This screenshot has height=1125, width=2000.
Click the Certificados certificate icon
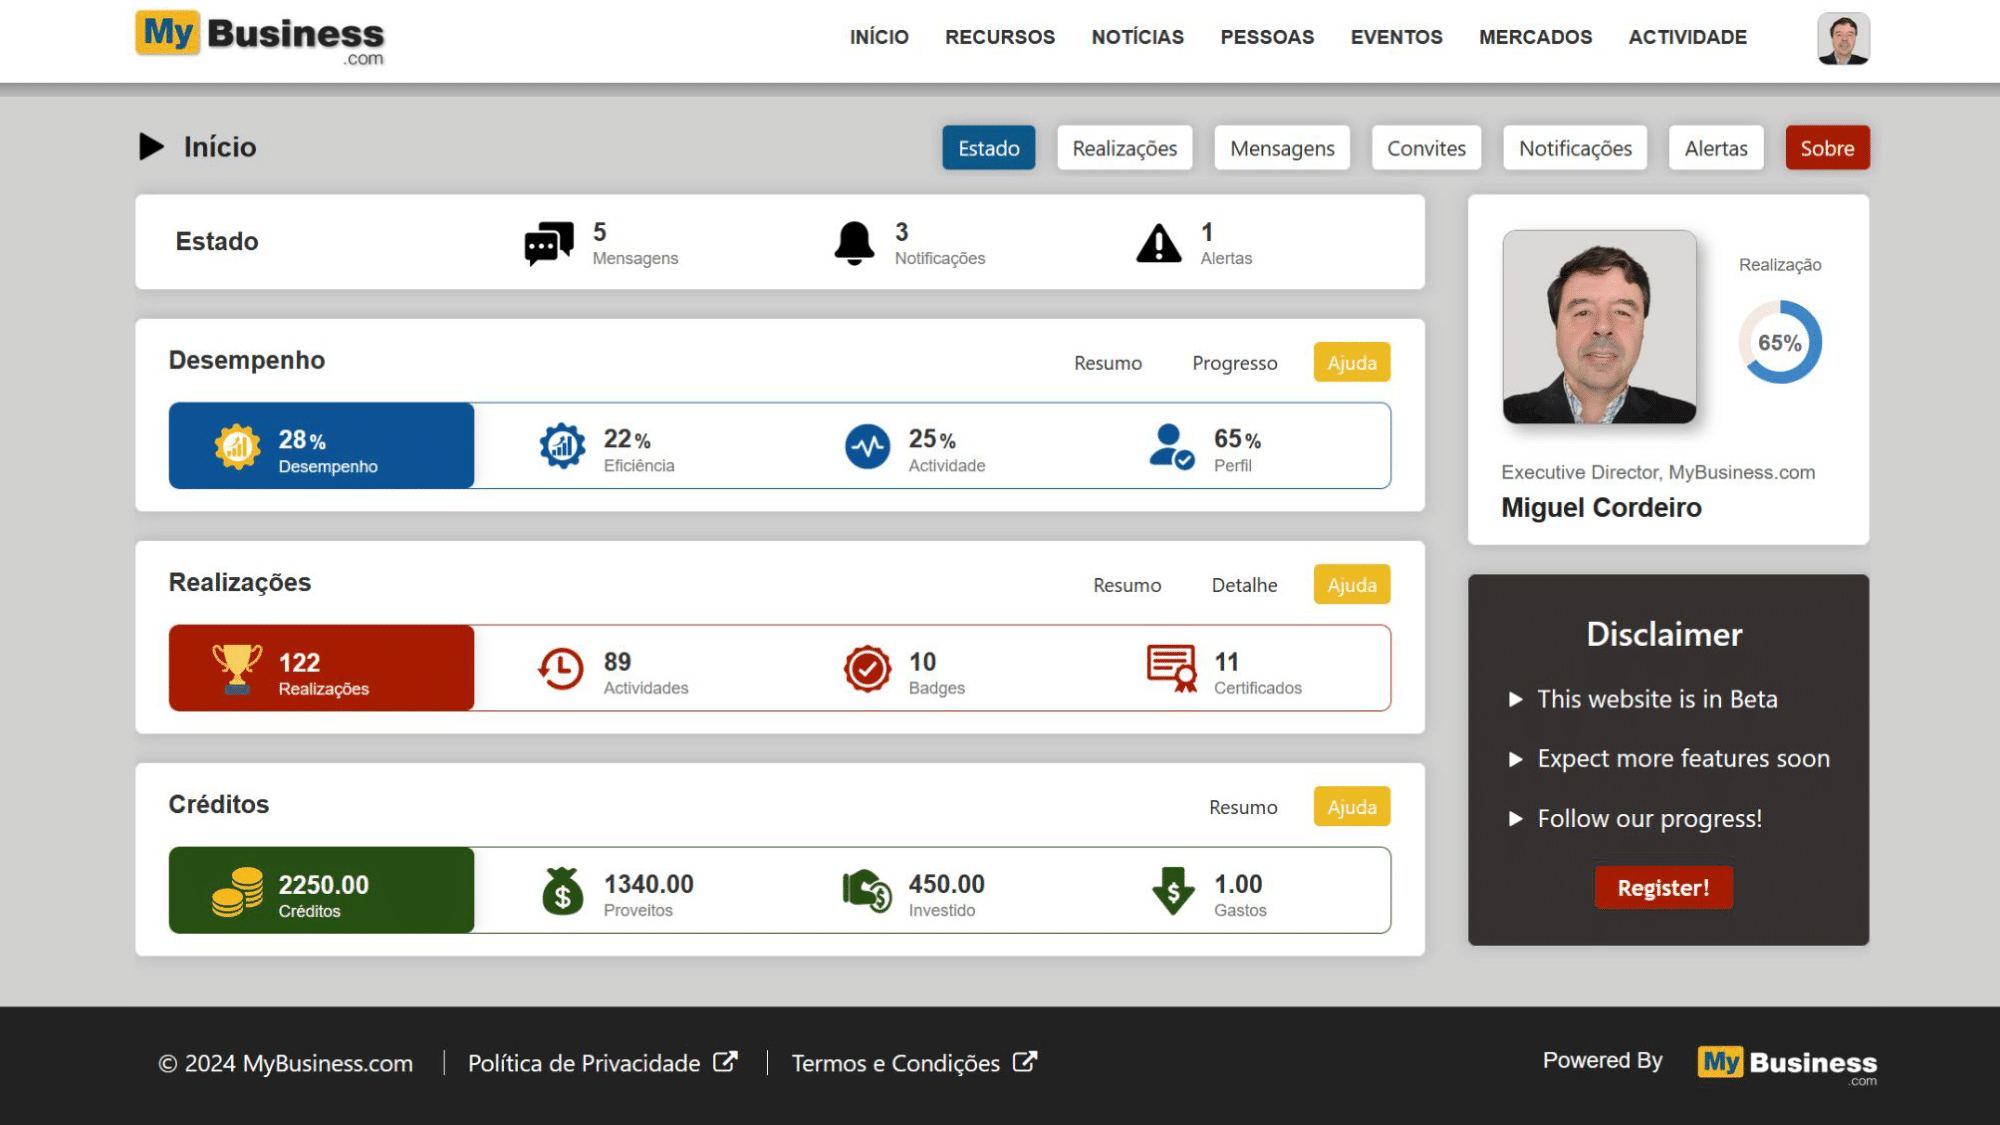(x=1171, y=668)
